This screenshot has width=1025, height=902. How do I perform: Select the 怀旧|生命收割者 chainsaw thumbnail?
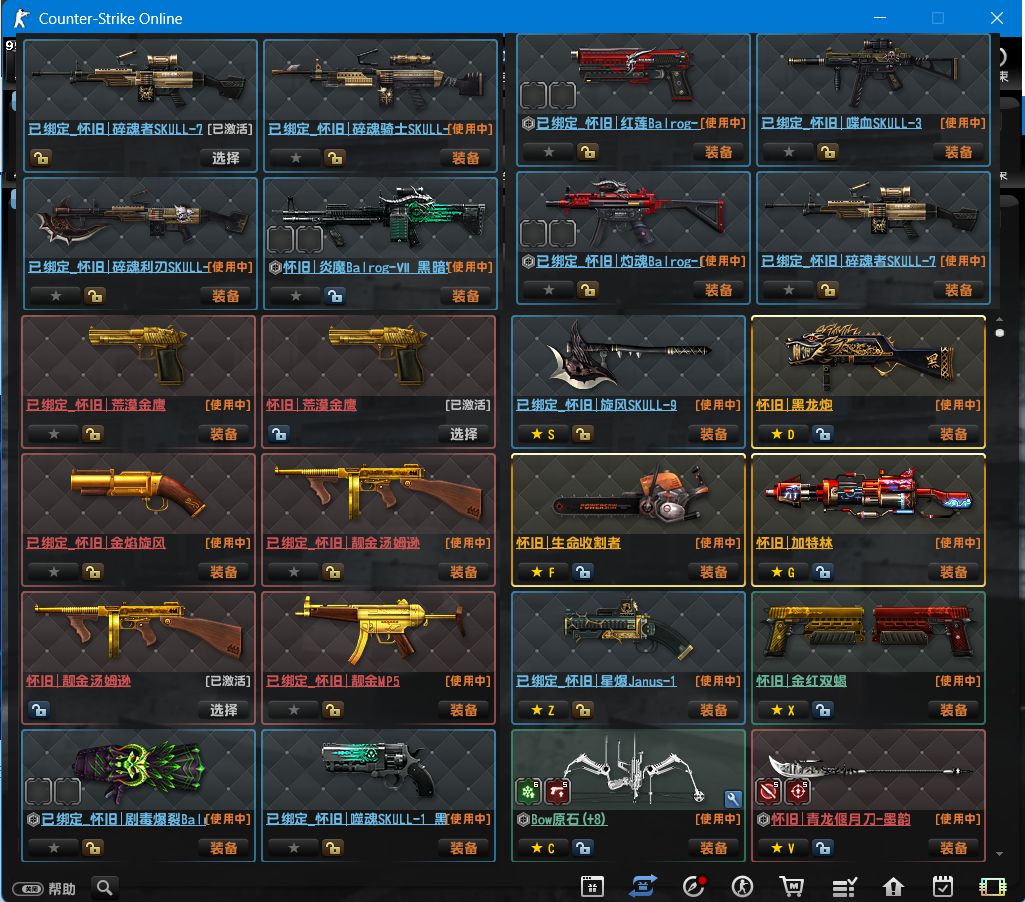628,494
